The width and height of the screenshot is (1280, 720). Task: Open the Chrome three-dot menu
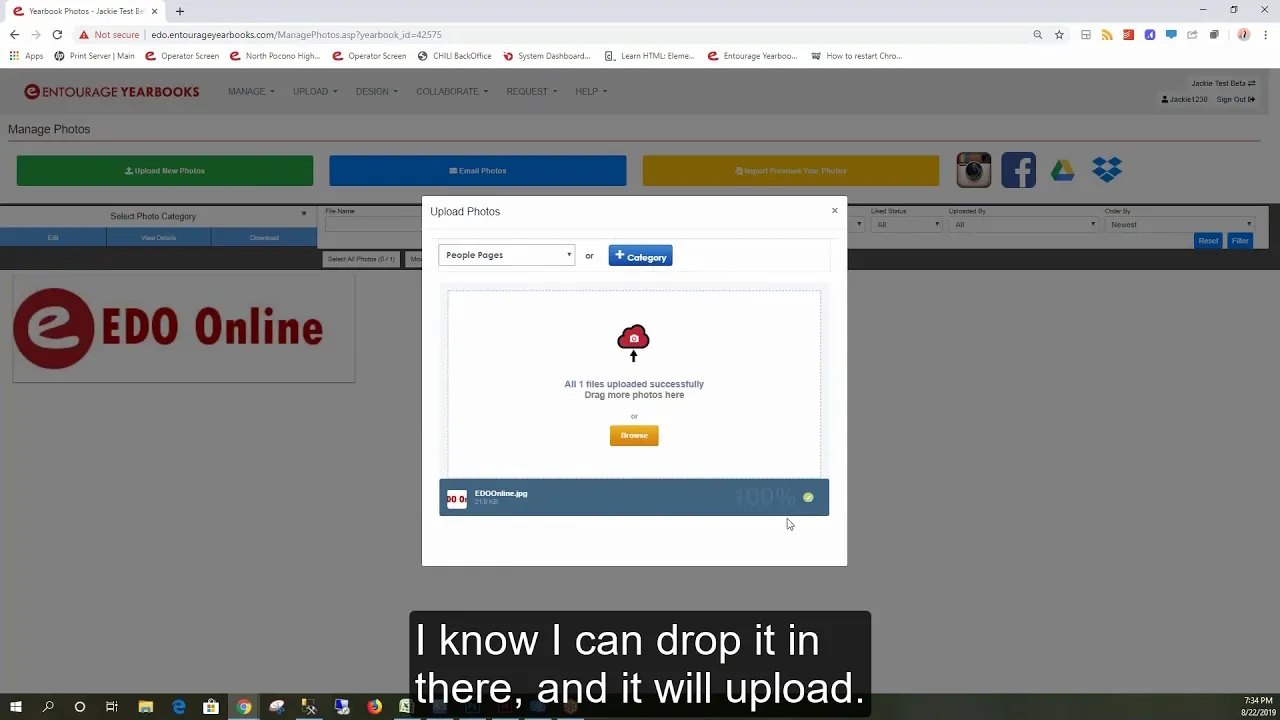pyautogui.click(x=1266, y=34)
